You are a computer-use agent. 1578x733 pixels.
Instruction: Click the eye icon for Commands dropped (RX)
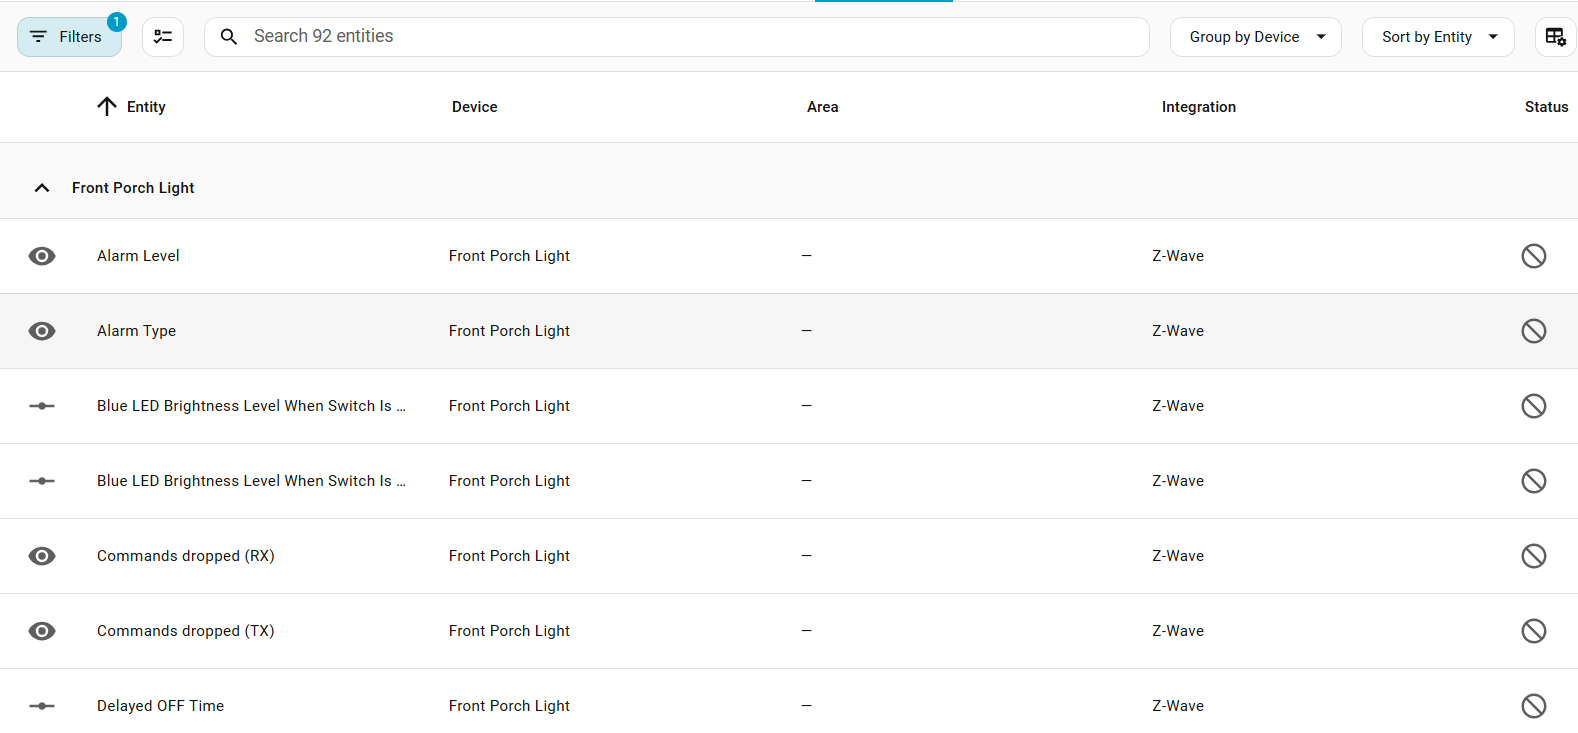(x=42, y=556)
